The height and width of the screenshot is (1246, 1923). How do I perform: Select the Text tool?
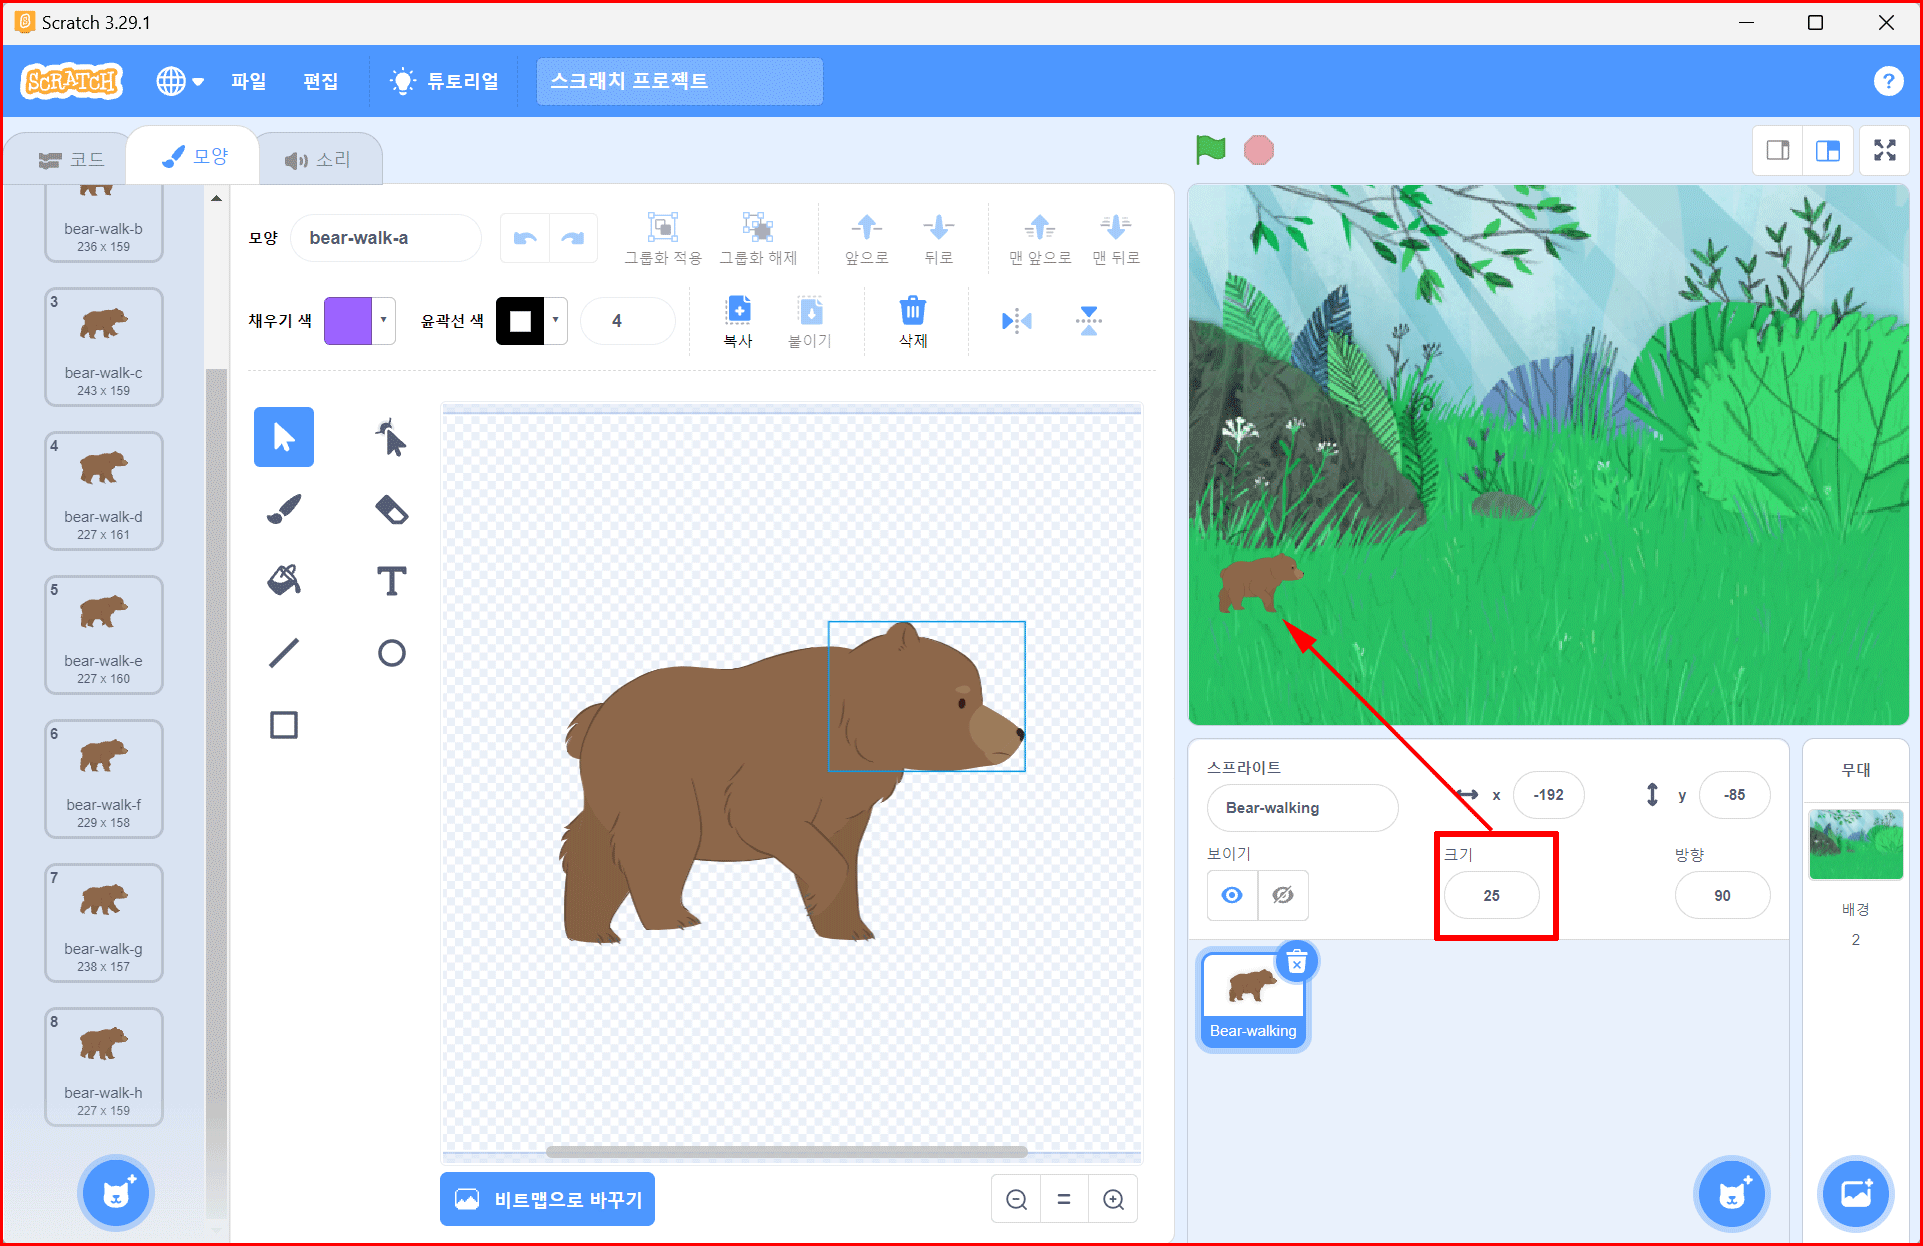(391, 581)
